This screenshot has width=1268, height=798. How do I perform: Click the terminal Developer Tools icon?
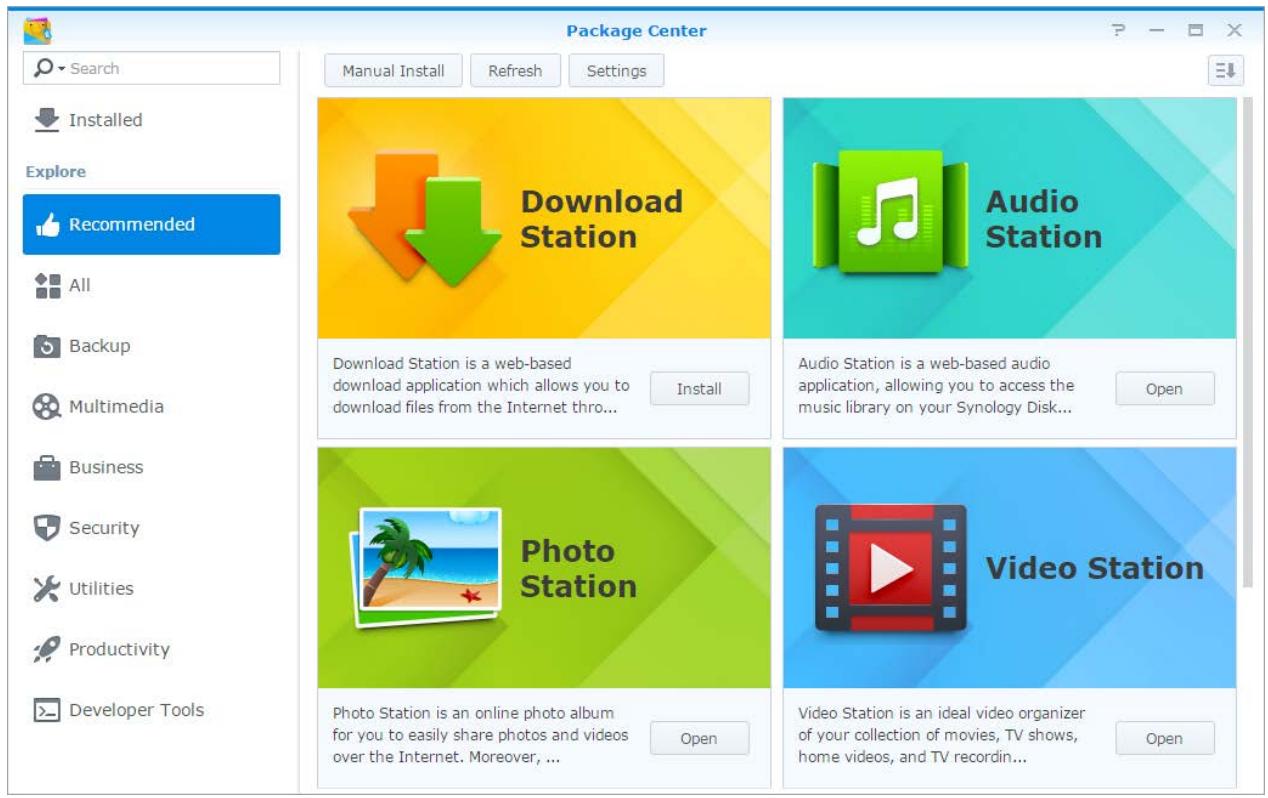pyautogui.click(x=47, y=711)
